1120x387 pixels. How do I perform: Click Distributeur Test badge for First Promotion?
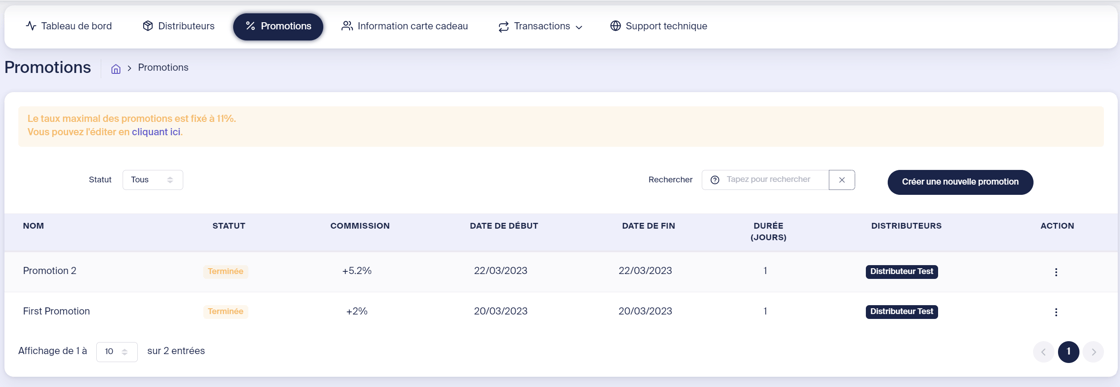coord(901,312)
